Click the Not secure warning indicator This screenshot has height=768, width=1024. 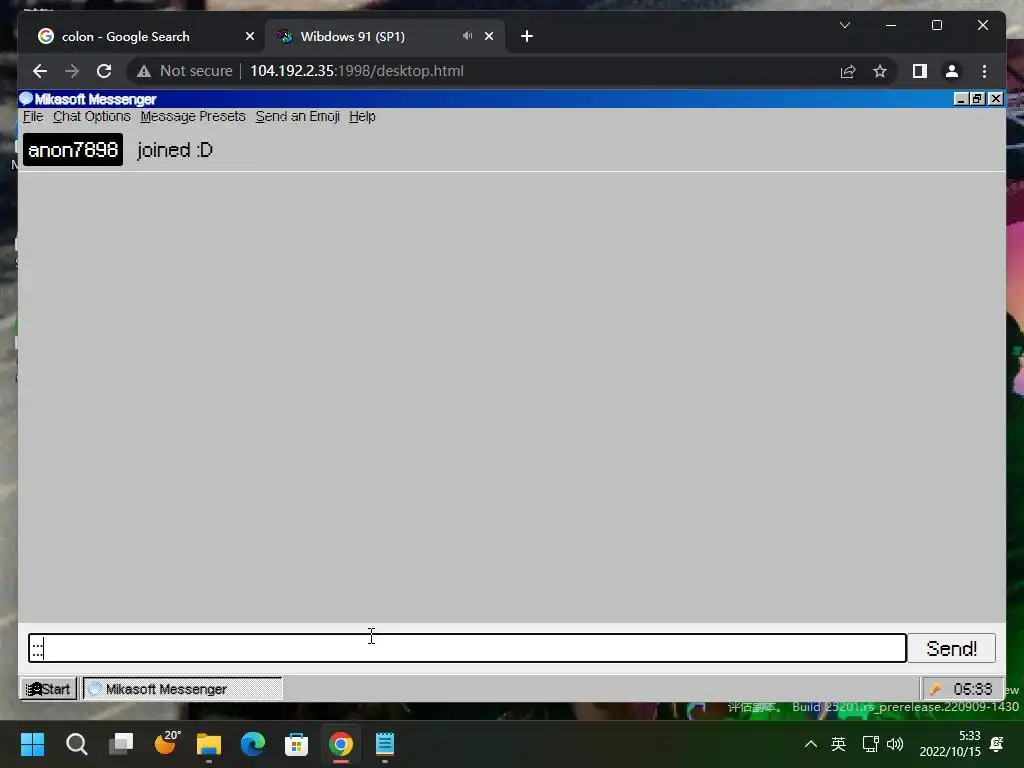tap(185, 71)
